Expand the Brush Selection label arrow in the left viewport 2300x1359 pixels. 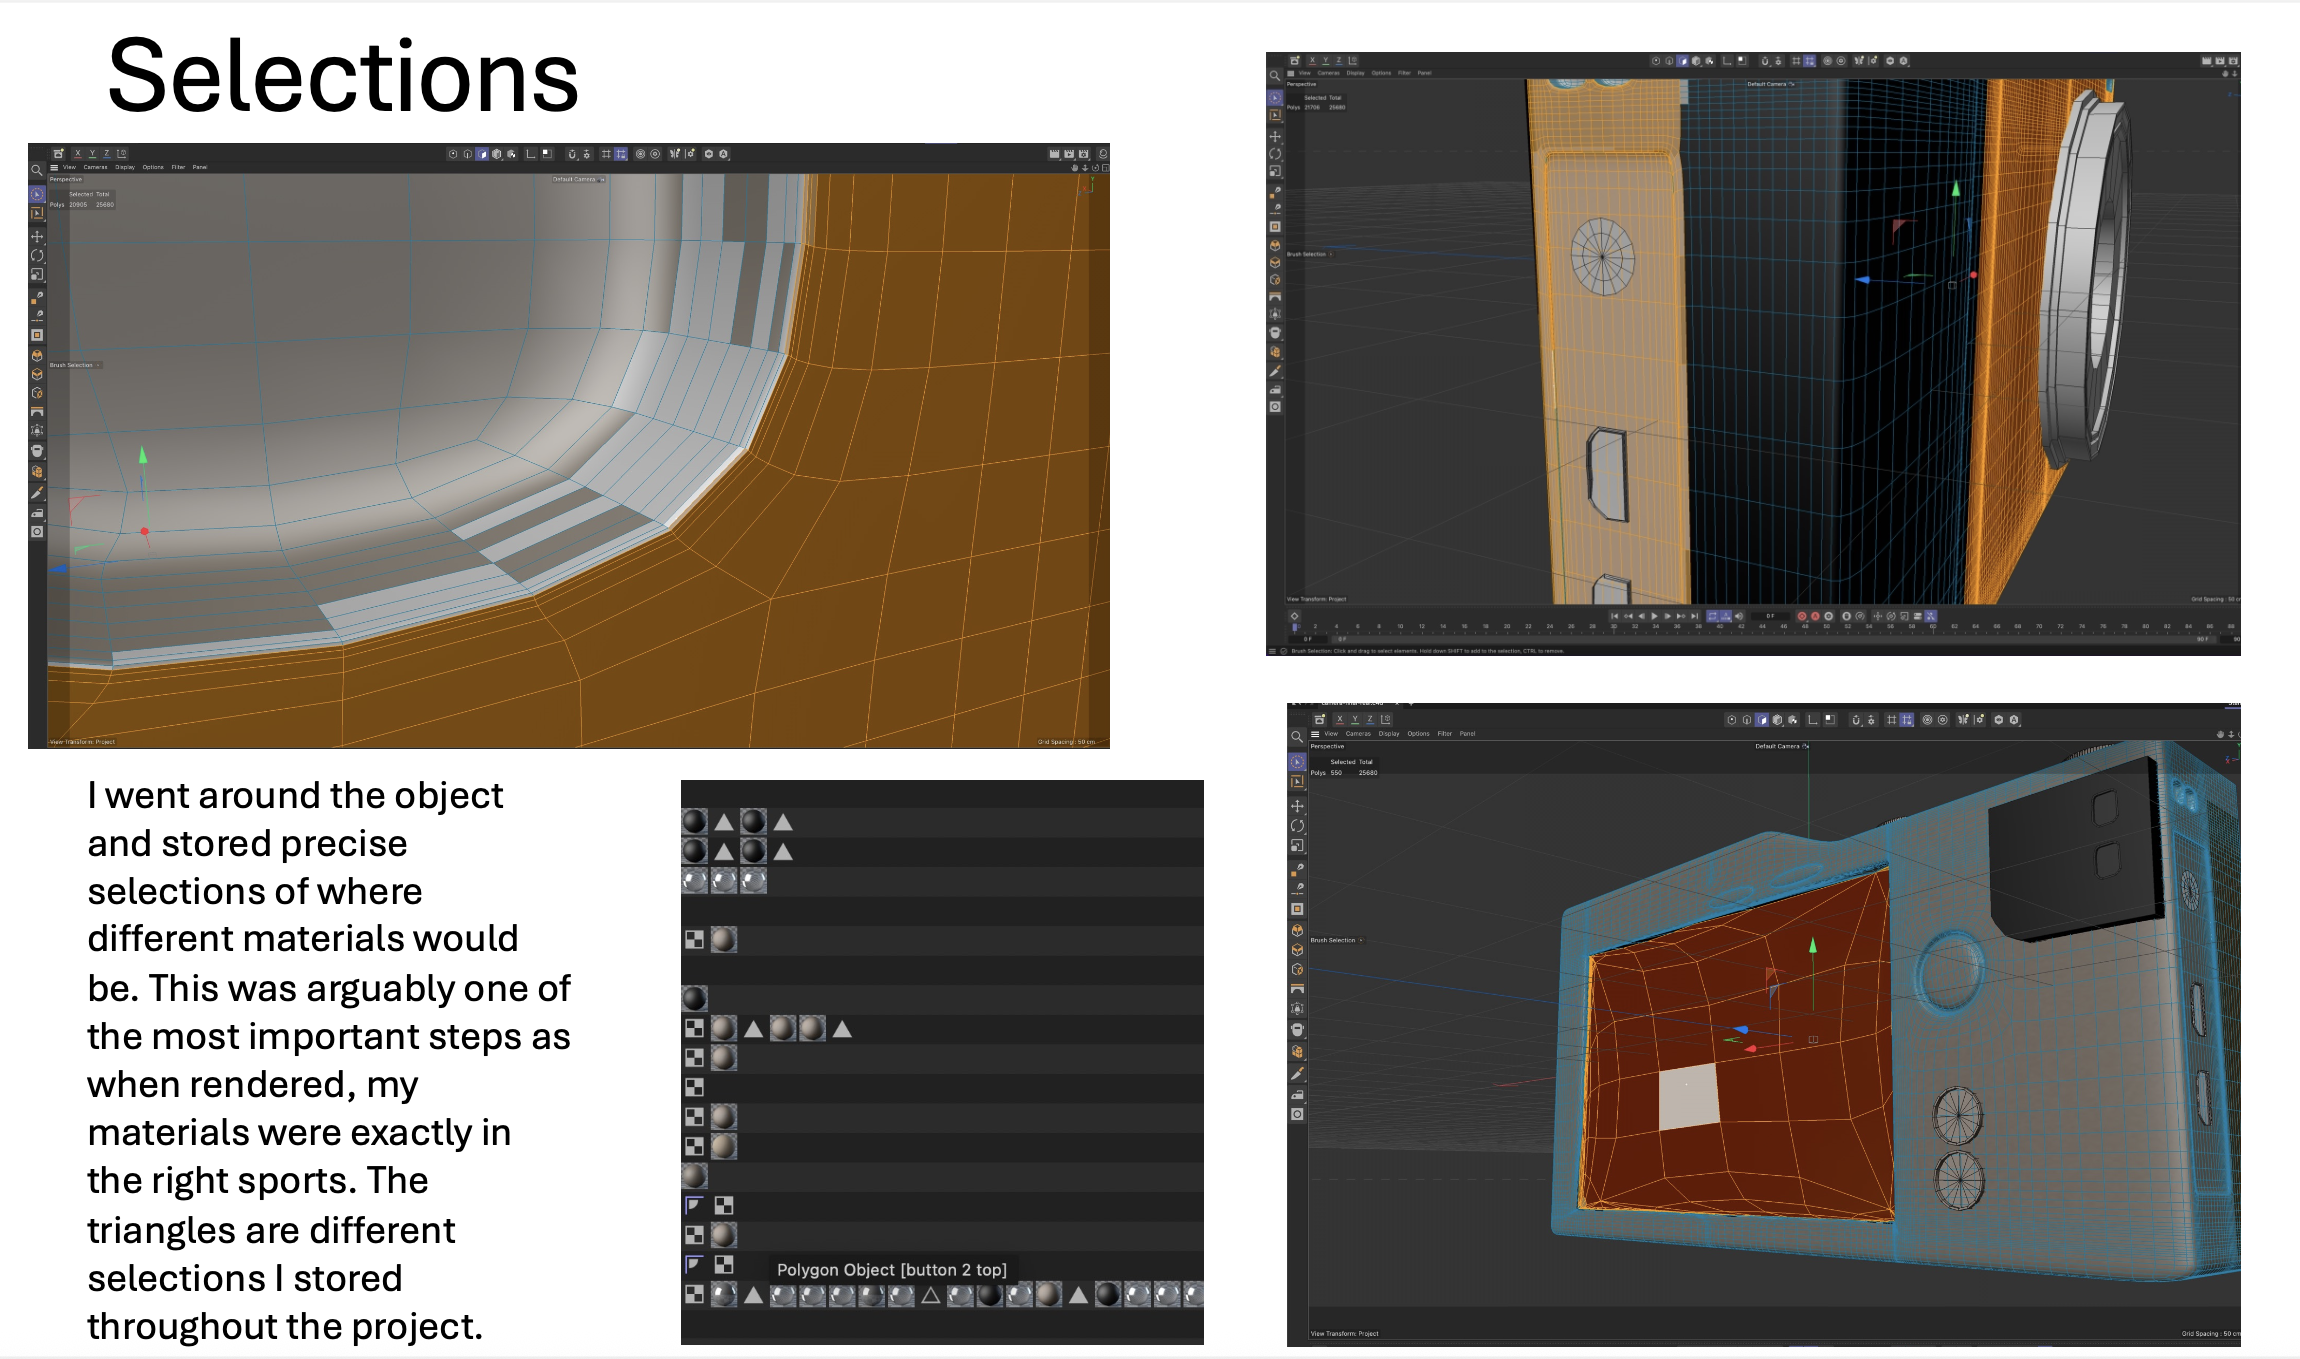click(x=98, y=365)
